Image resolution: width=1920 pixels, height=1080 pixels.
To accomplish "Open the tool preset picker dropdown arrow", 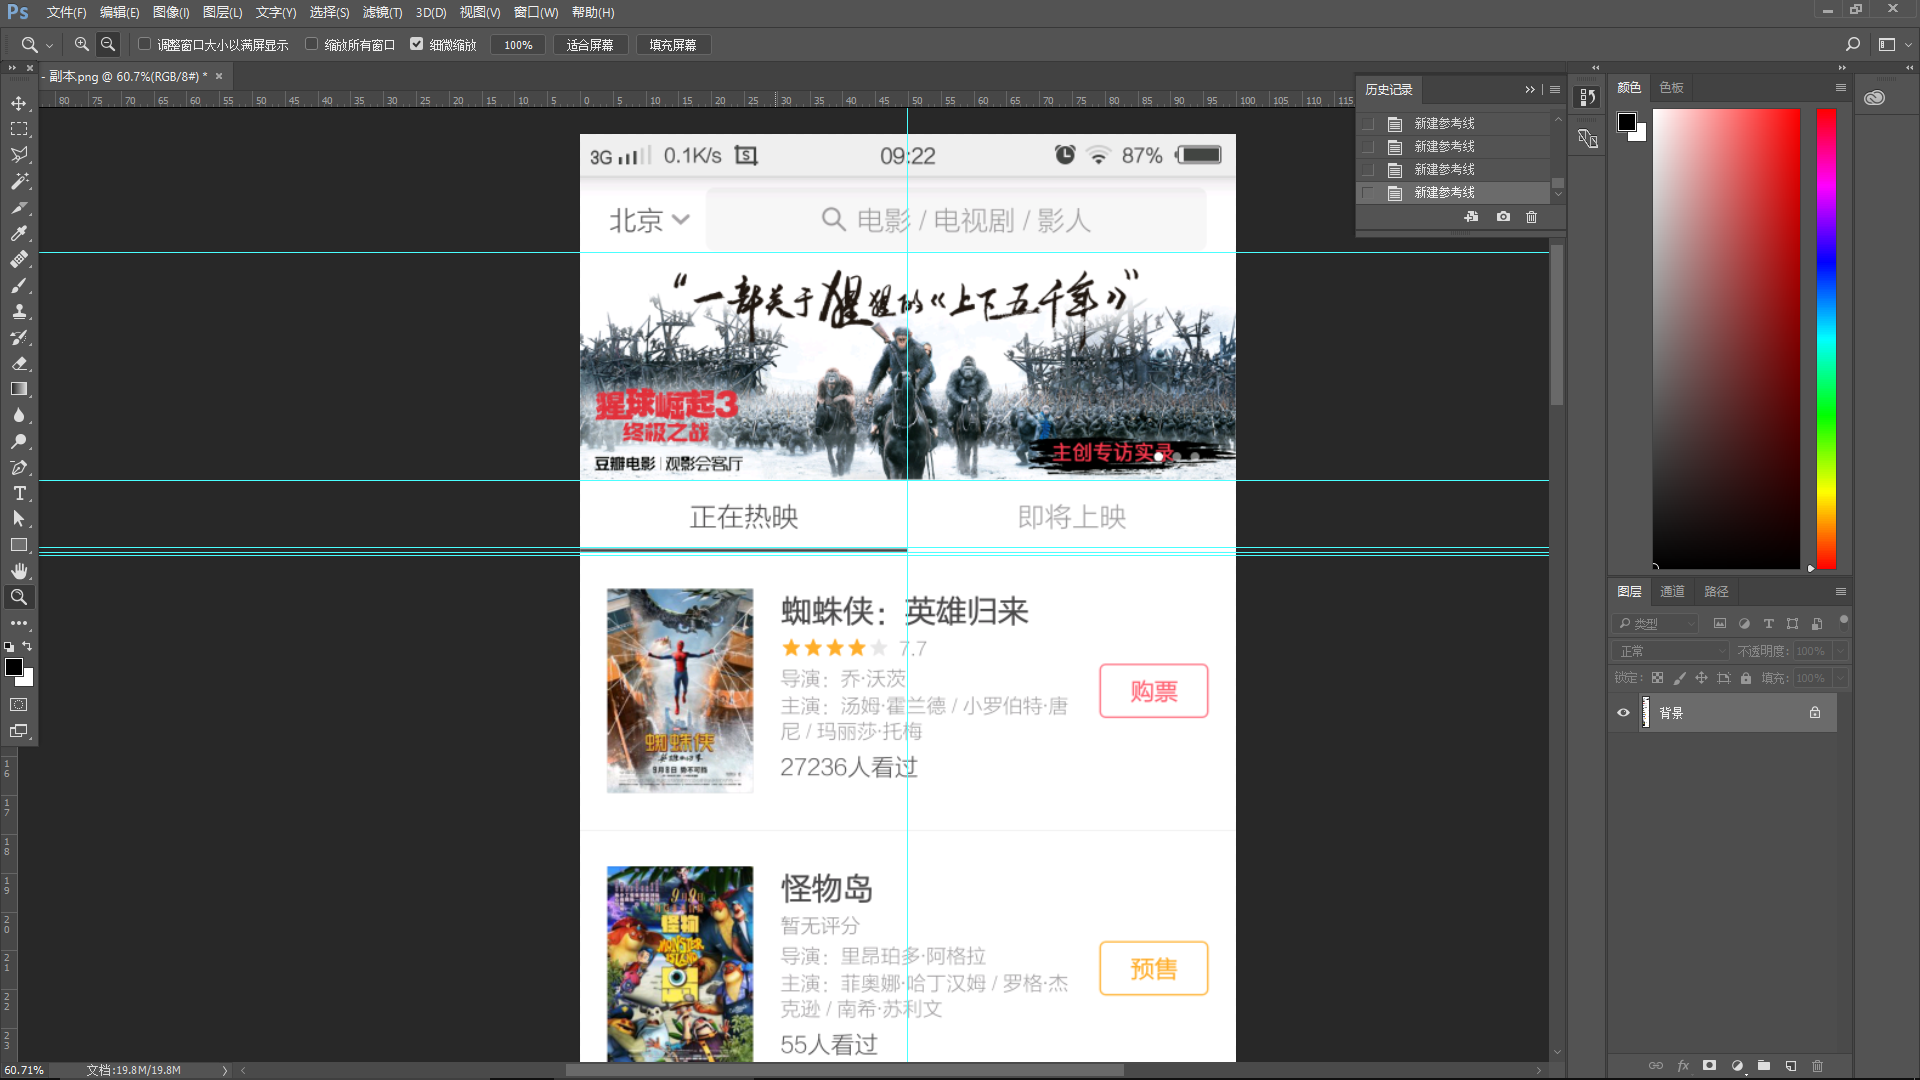I will coord(49,45).
